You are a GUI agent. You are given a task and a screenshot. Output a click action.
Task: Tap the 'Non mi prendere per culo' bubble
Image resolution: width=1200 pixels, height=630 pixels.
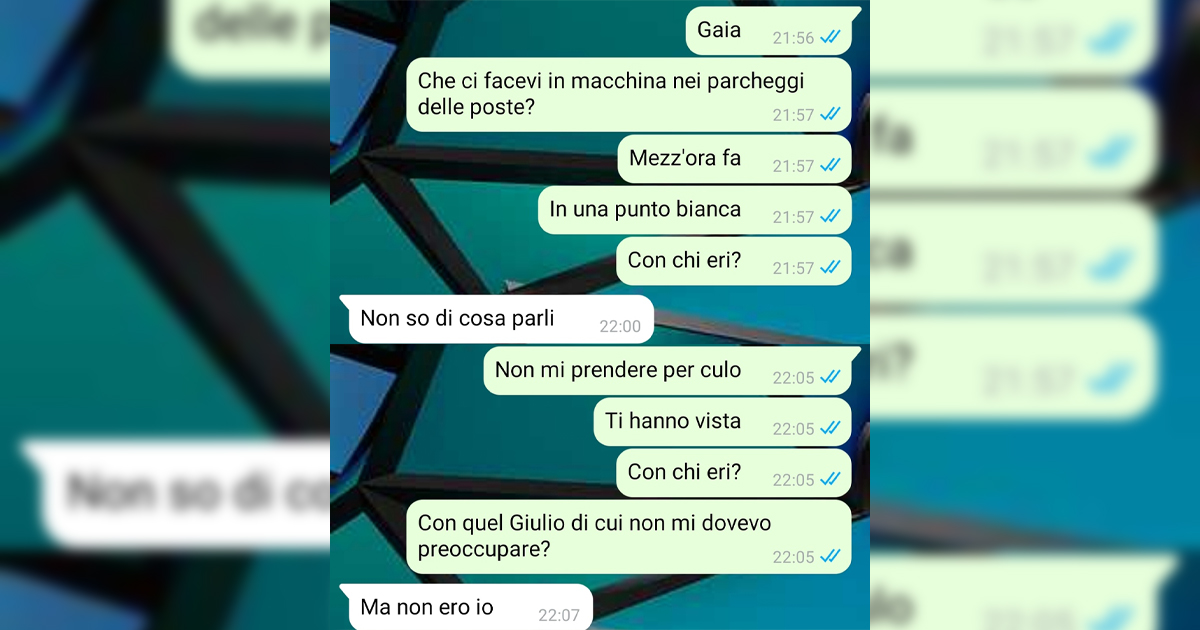672,372
